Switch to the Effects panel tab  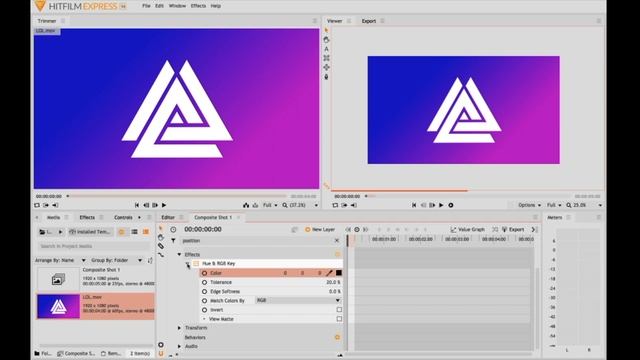(87, 218)
